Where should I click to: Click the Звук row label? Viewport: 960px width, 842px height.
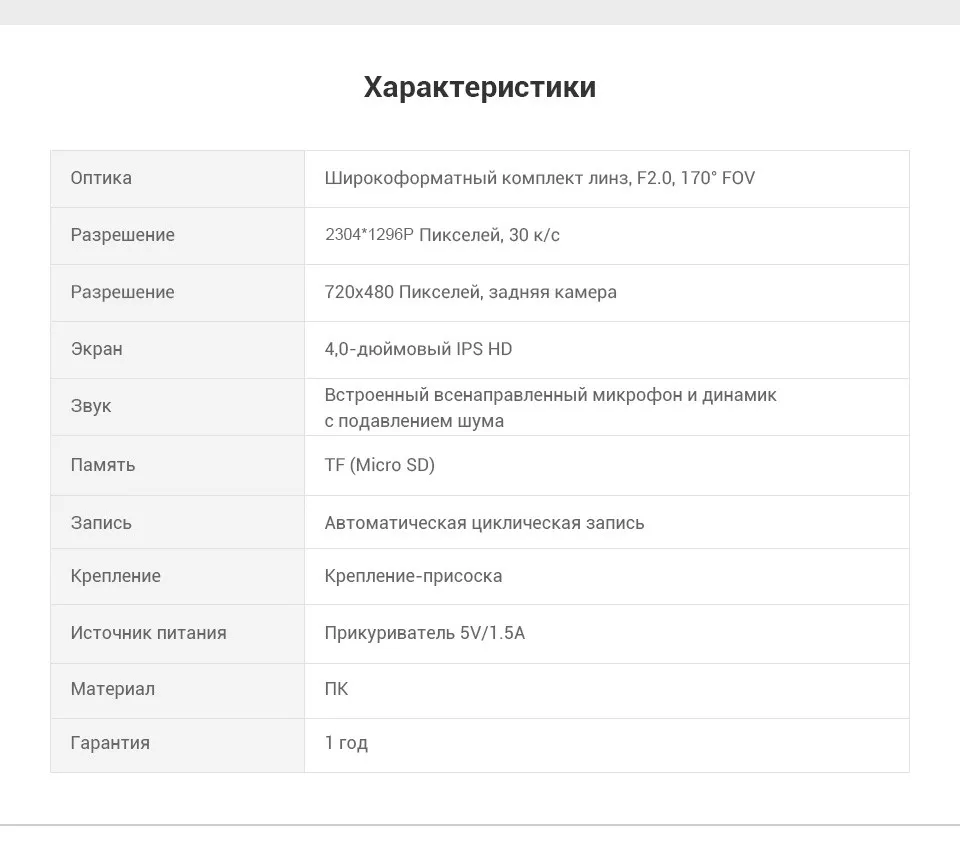coord(91,406)
